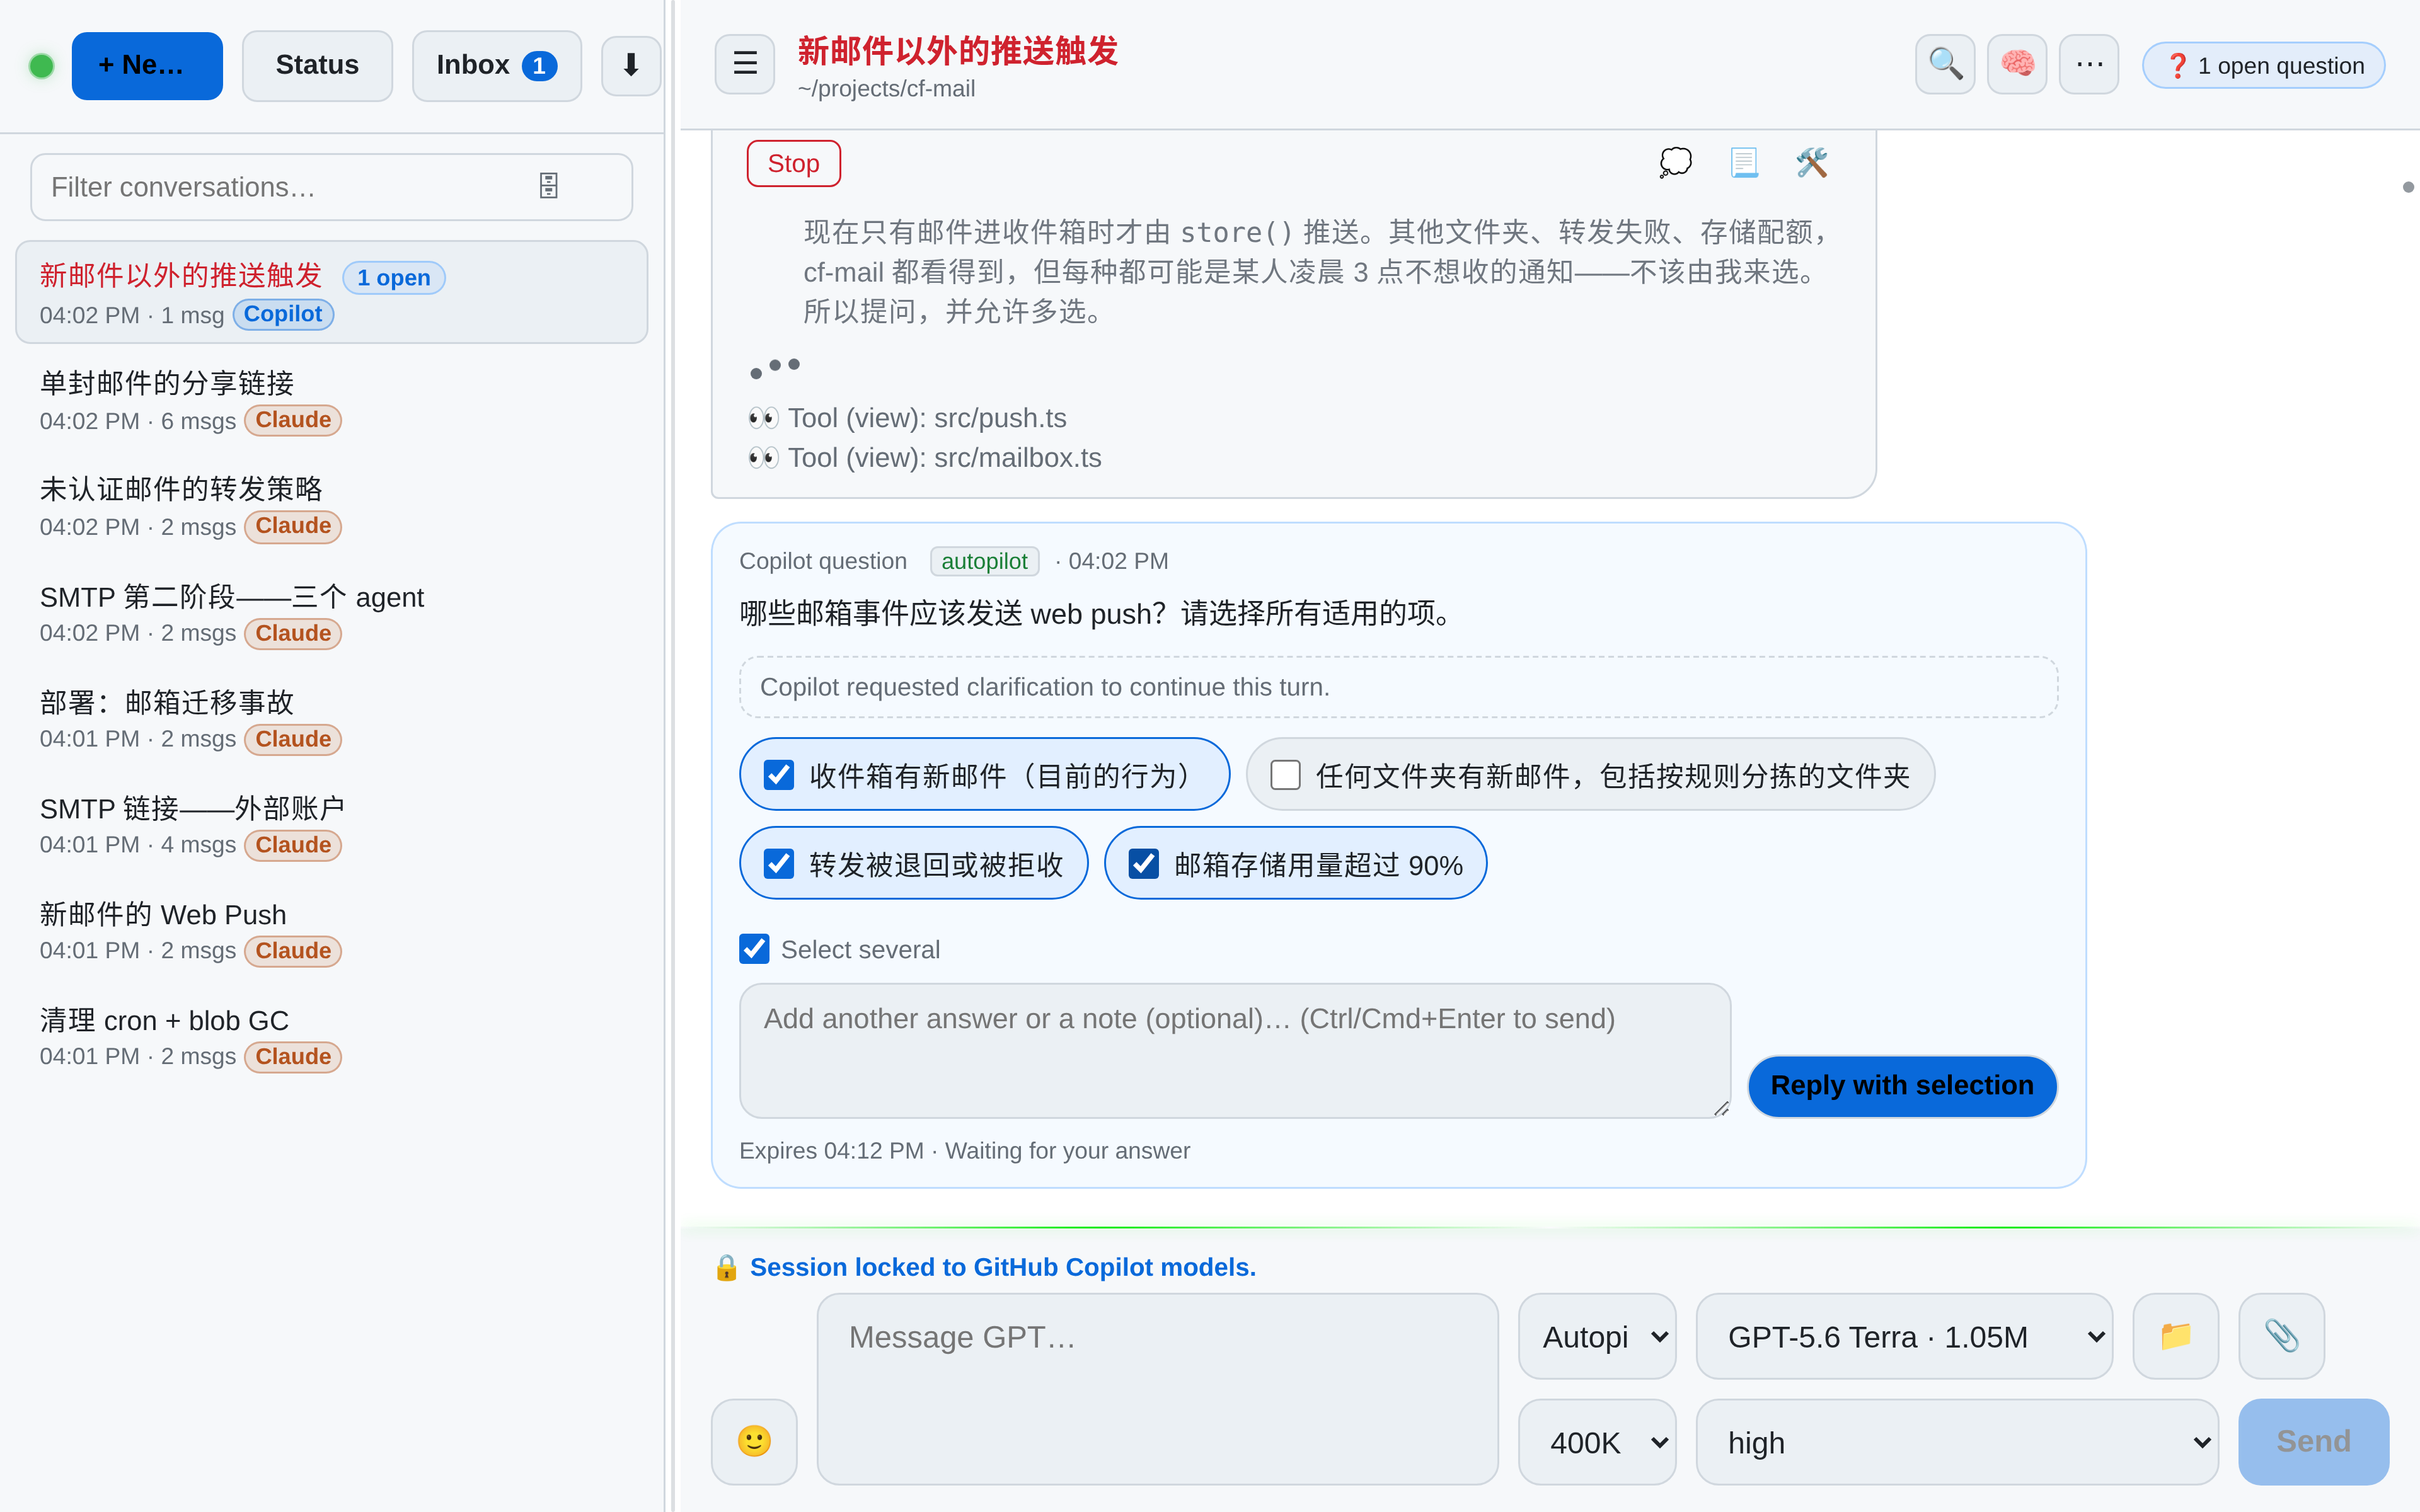Open conversation 部署： 邮箱迁移事故
The height and width of the screenshot is (1512, 2420).
click(331, 719)
